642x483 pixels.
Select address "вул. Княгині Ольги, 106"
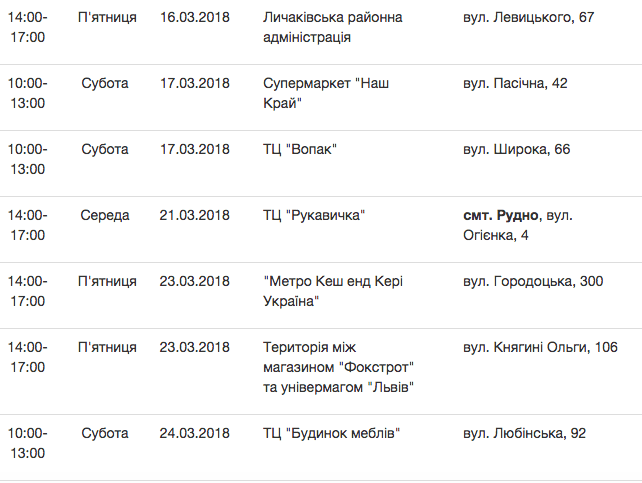point(540,347)
